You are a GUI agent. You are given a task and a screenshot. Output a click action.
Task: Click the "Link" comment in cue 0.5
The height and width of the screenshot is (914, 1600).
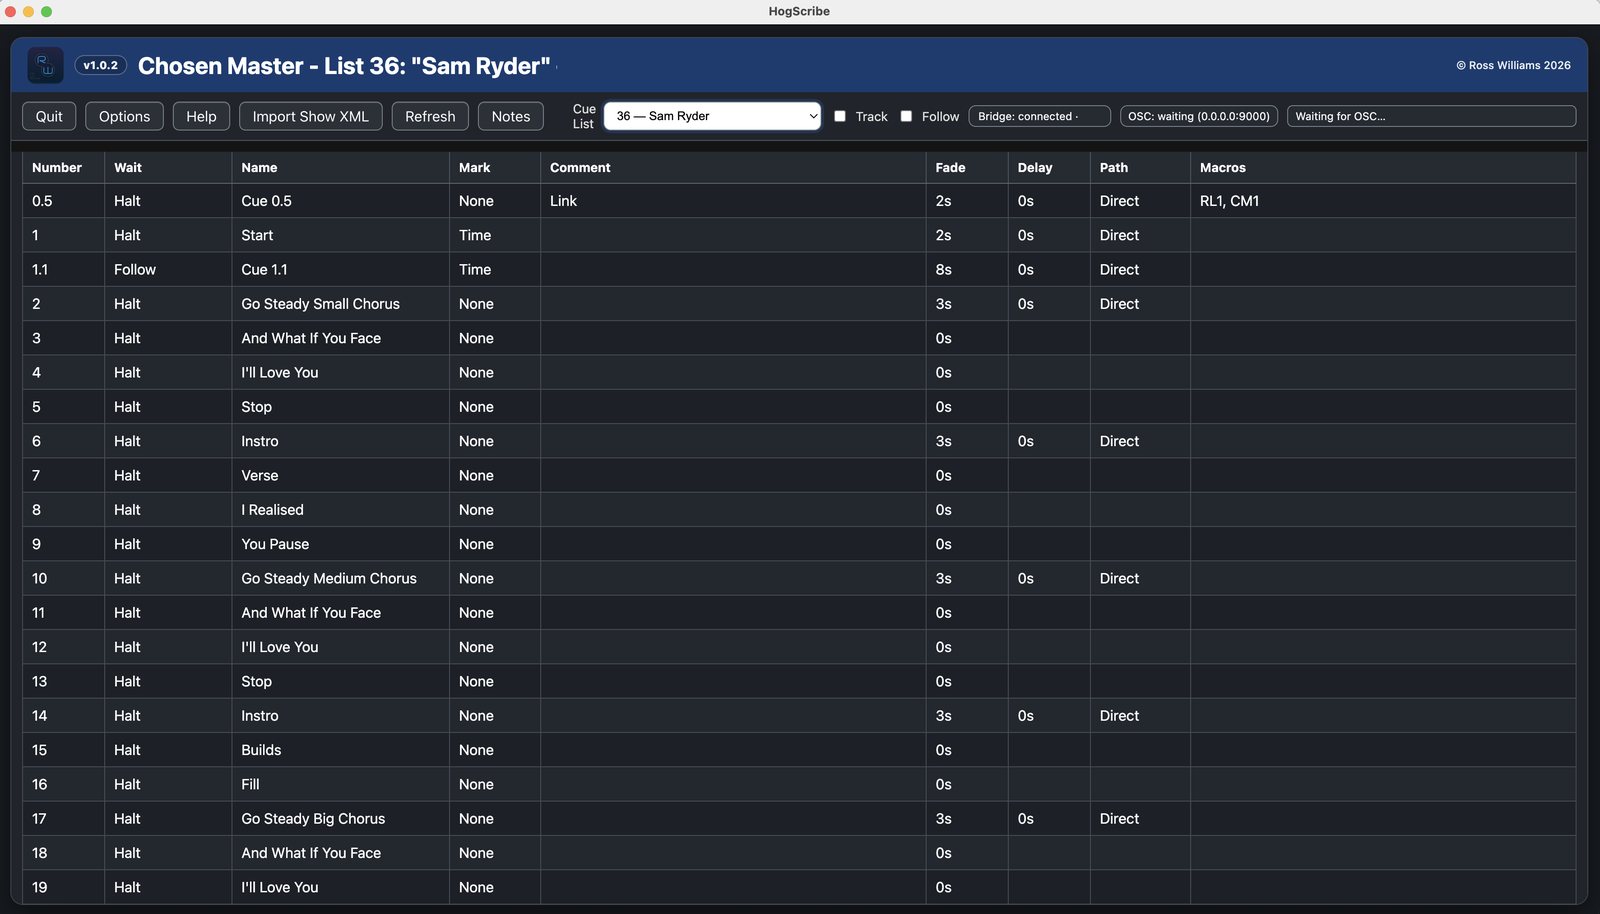pos(563,201)
